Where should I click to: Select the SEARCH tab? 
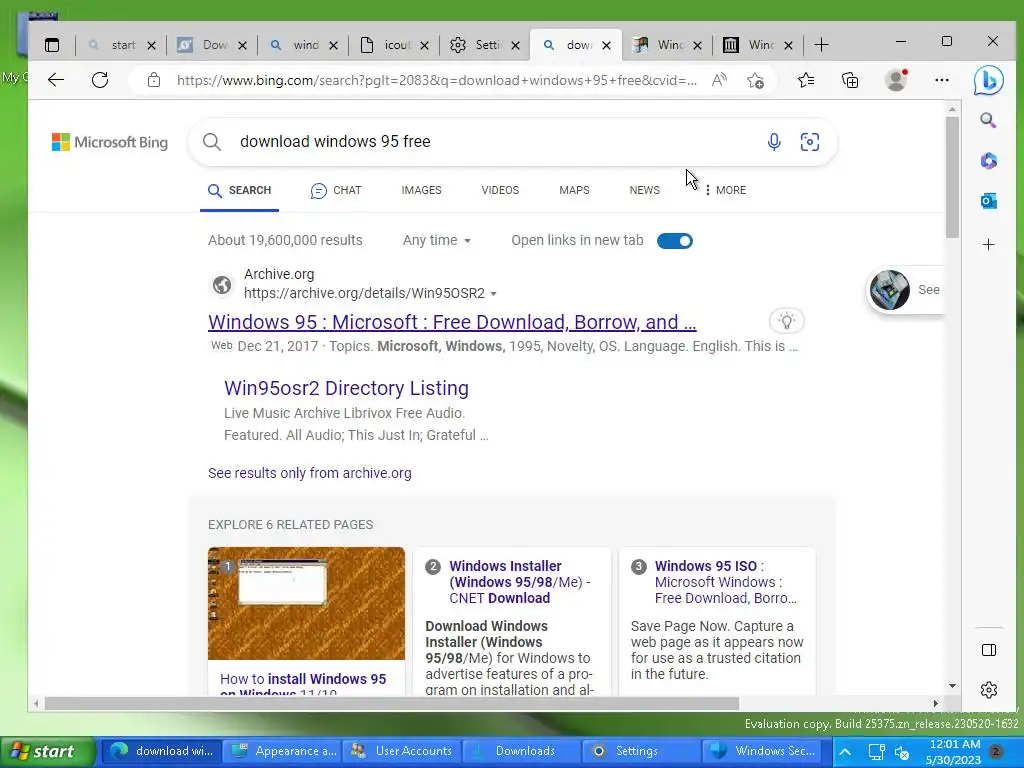(239, 190)
